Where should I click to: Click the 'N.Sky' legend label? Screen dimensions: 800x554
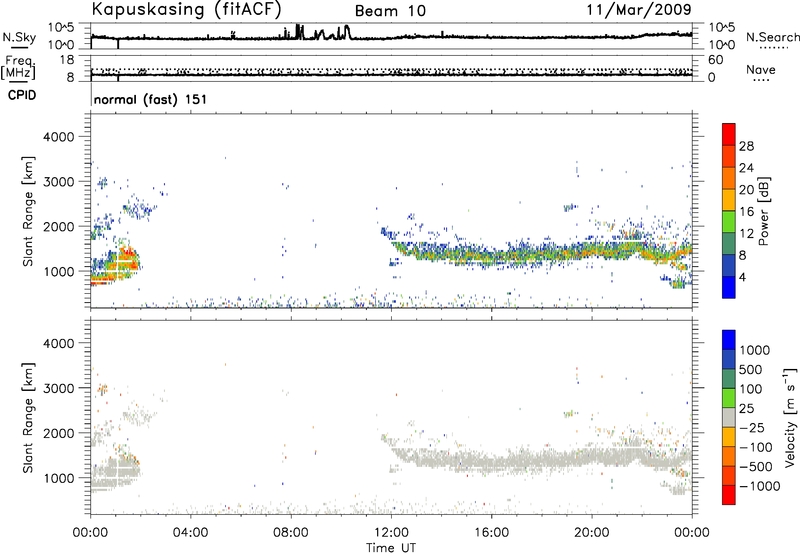coord(19,37)
